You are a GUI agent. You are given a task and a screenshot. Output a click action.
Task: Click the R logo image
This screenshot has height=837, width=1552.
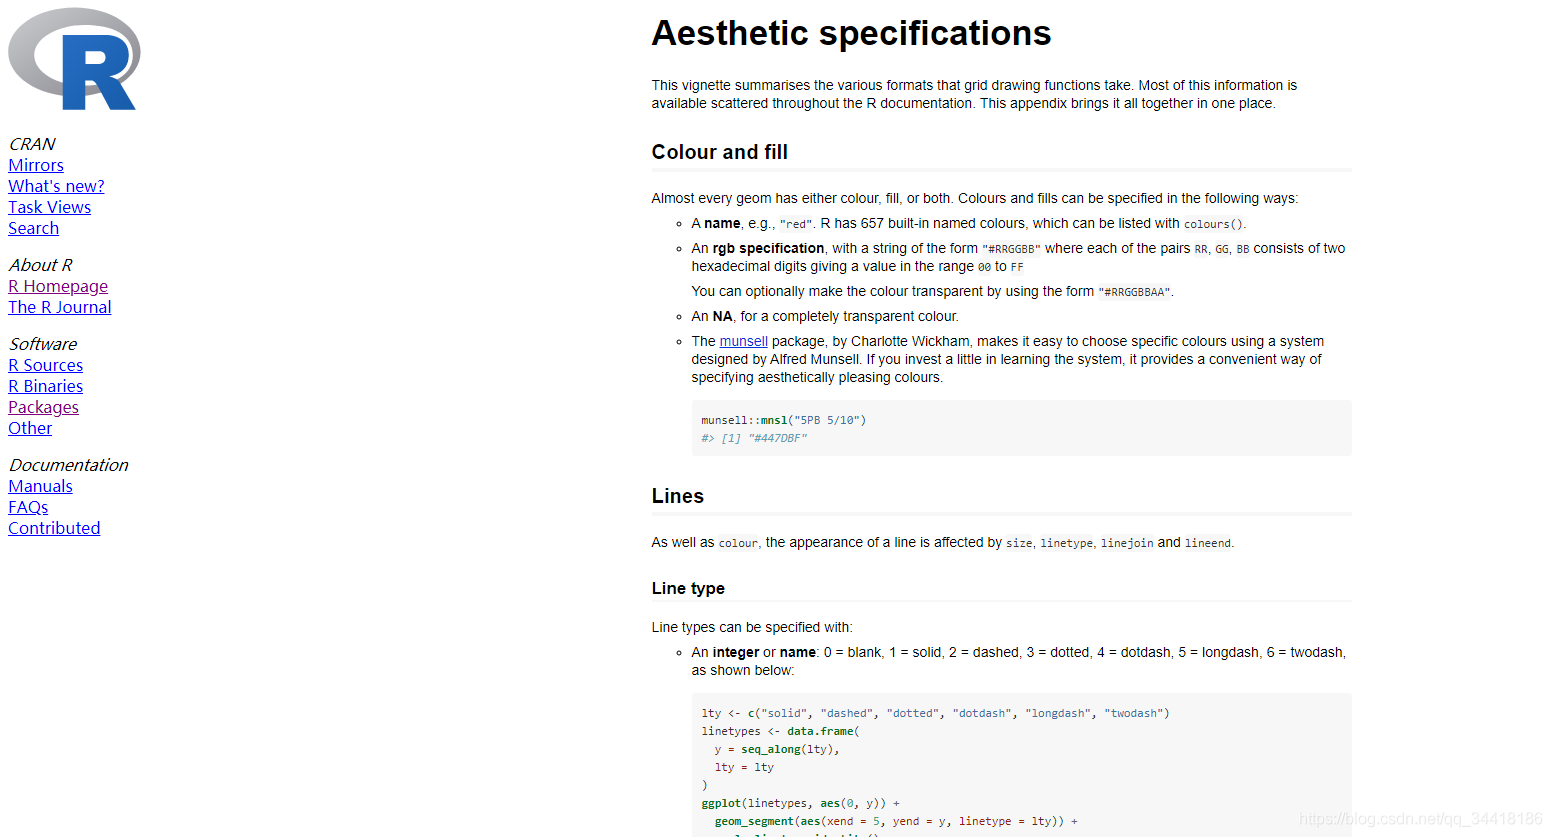coord(74,59)
